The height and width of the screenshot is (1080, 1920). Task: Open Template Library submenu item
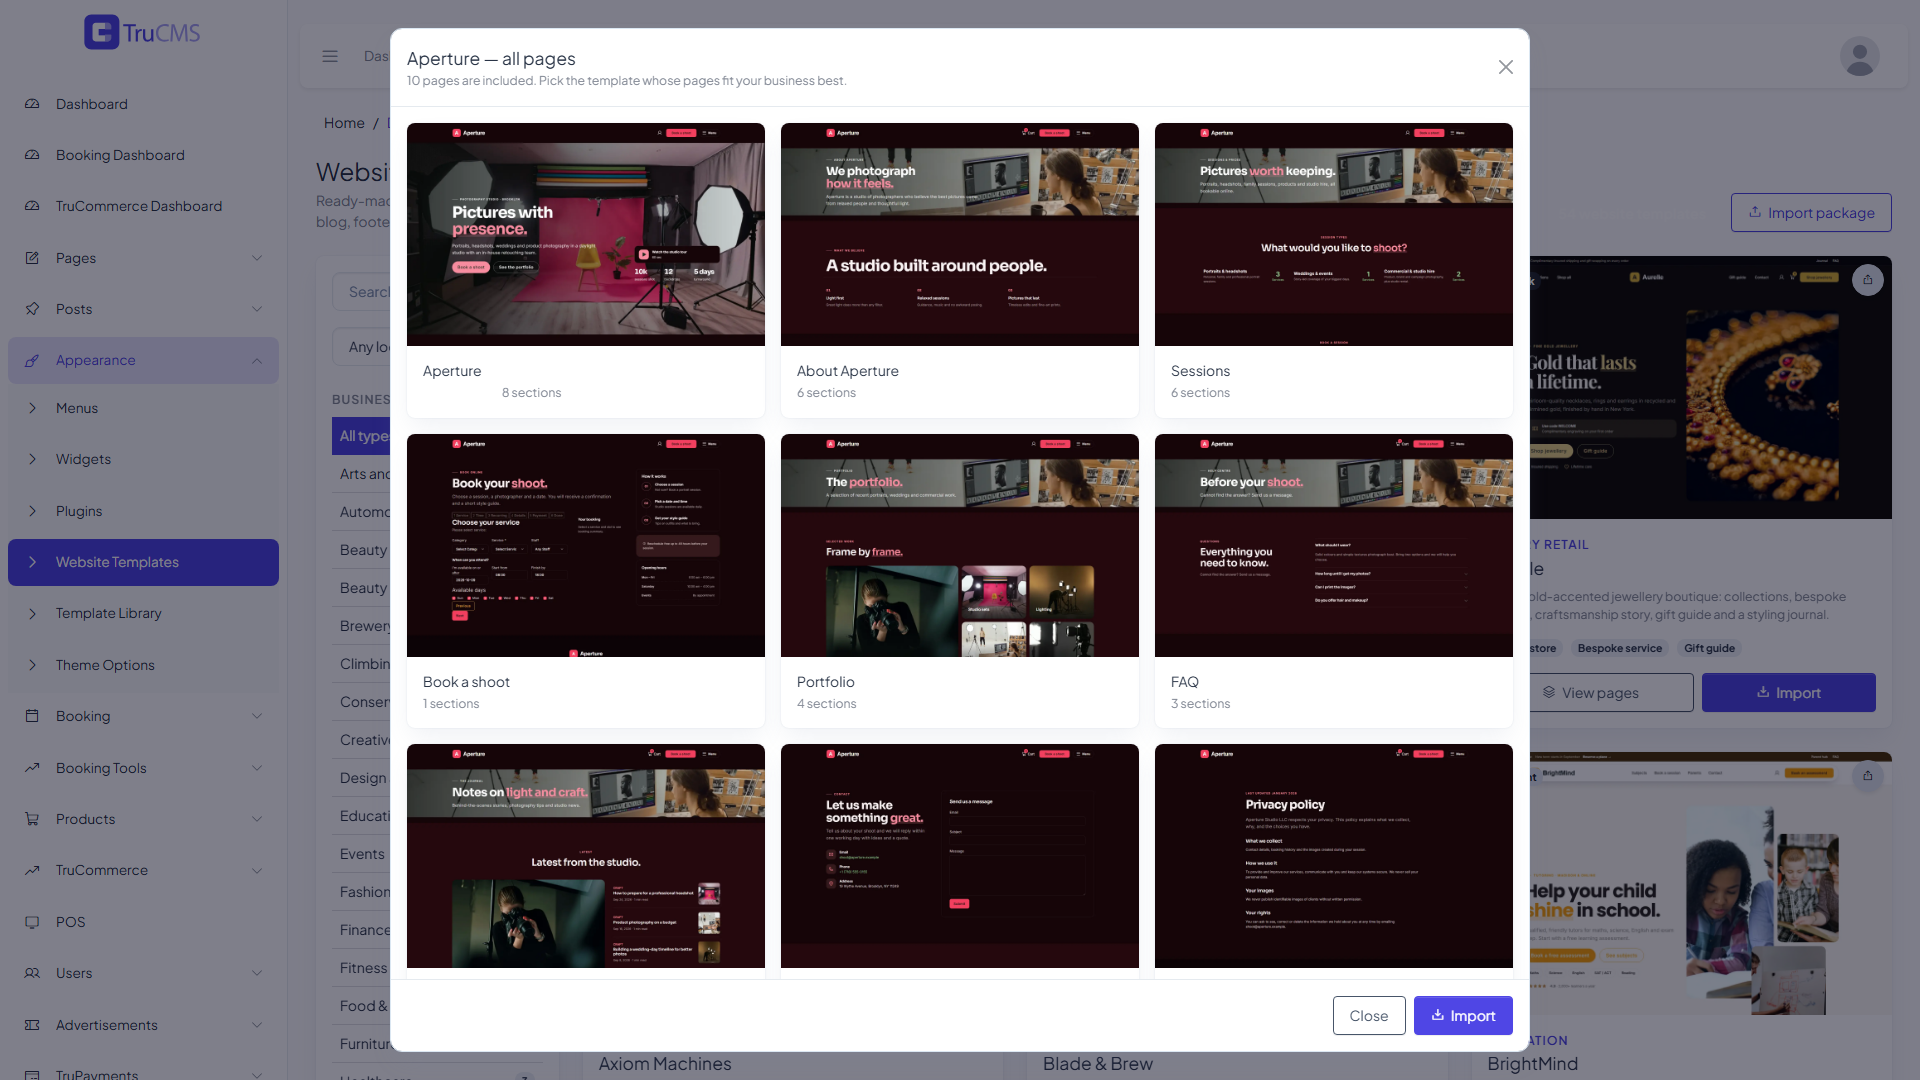click(x=143, y=613)
